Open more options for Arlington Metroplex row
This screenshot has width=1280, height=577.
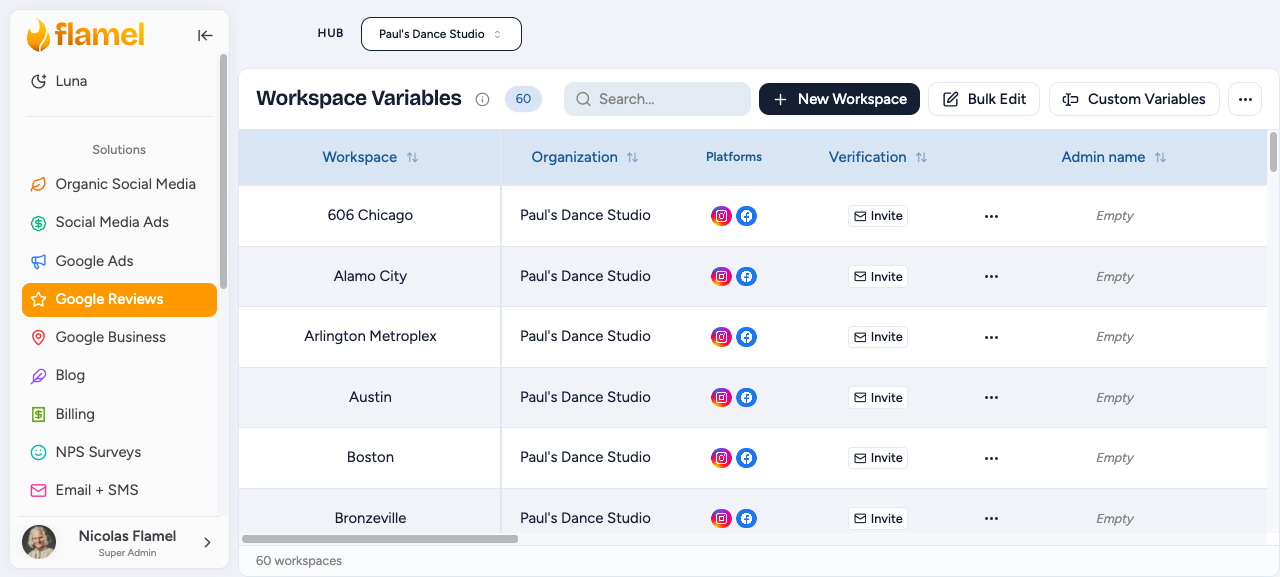(x=991, y=337)
